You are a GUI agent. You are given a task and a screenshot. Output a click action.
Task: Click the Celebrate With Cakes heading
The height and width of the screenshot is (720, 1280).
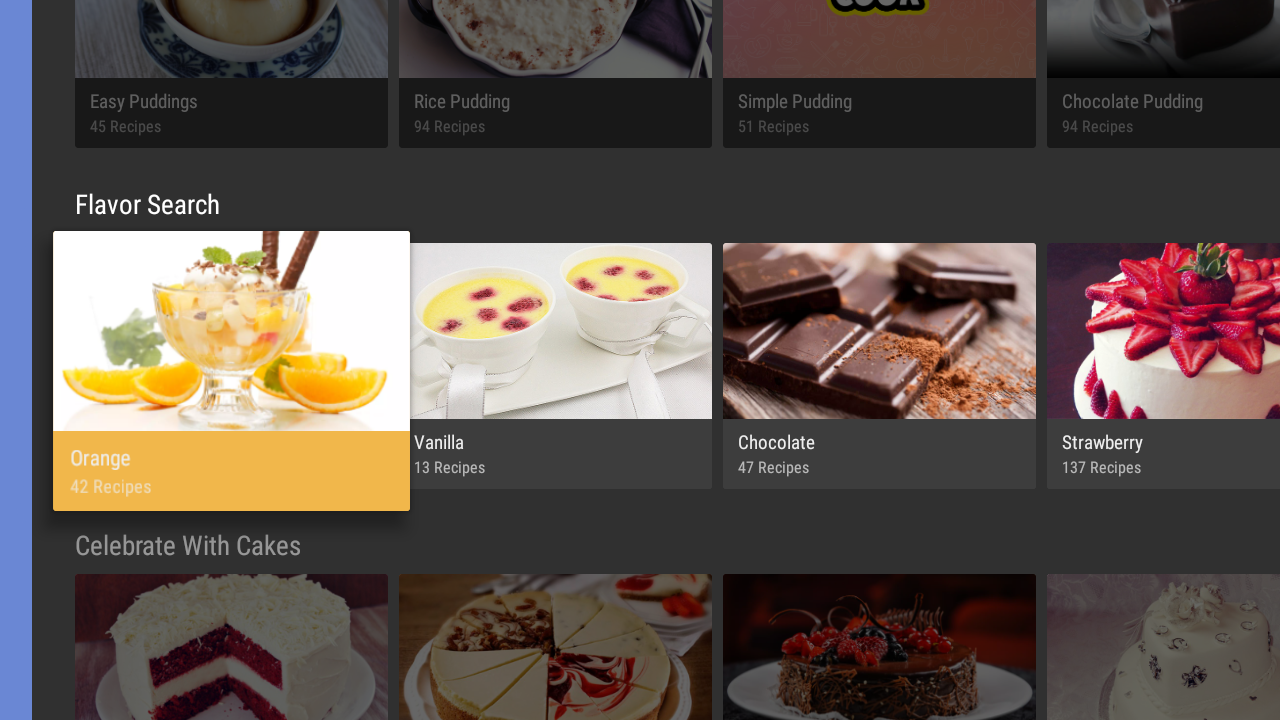pyautogui.click(x=188, y=546)
